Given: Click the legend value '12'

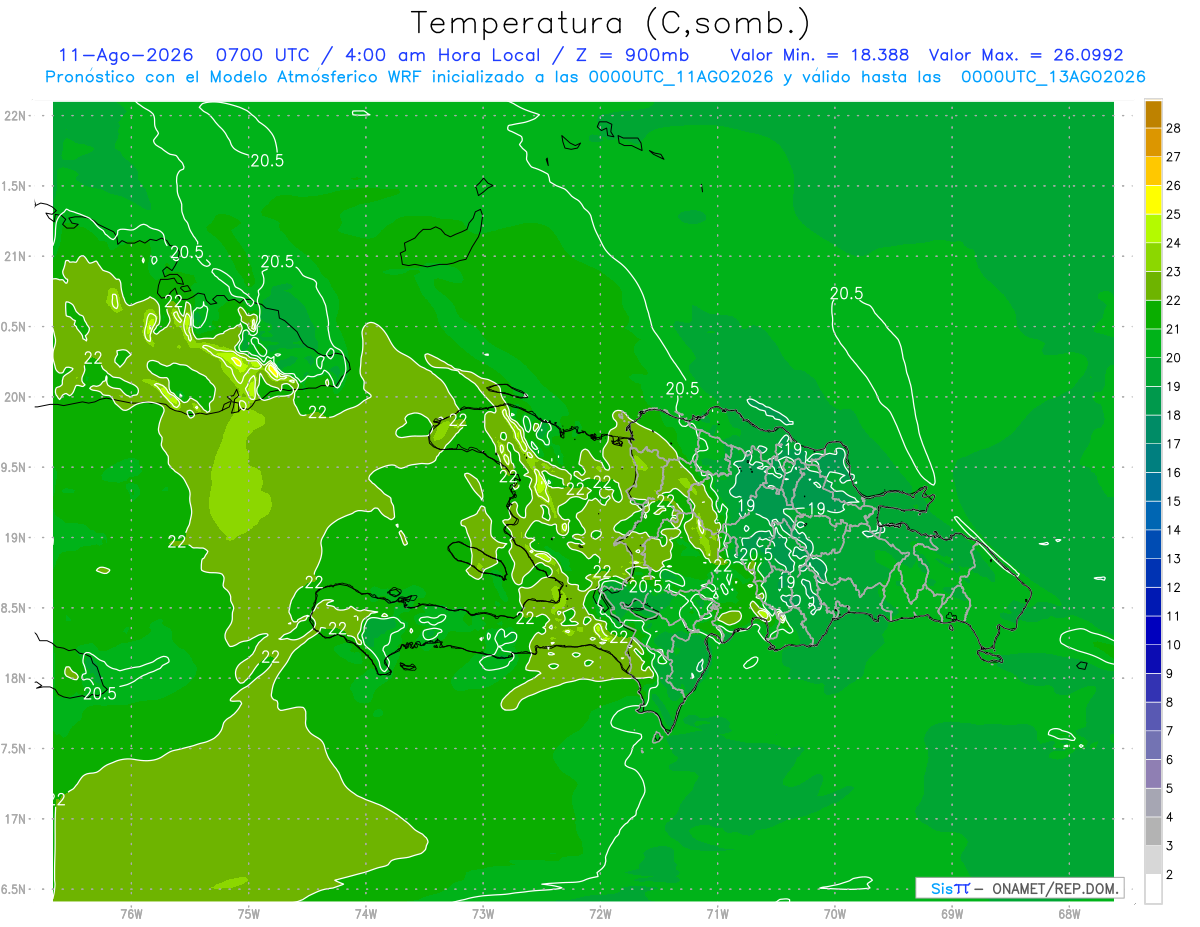Looking at the screenshot, I should click(1174, 588).
